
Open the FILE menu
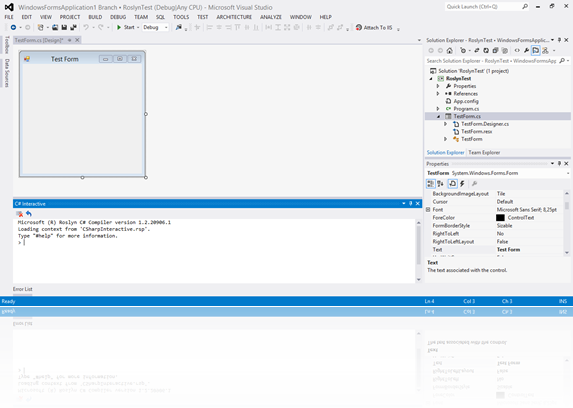click(x=9, y=17)
